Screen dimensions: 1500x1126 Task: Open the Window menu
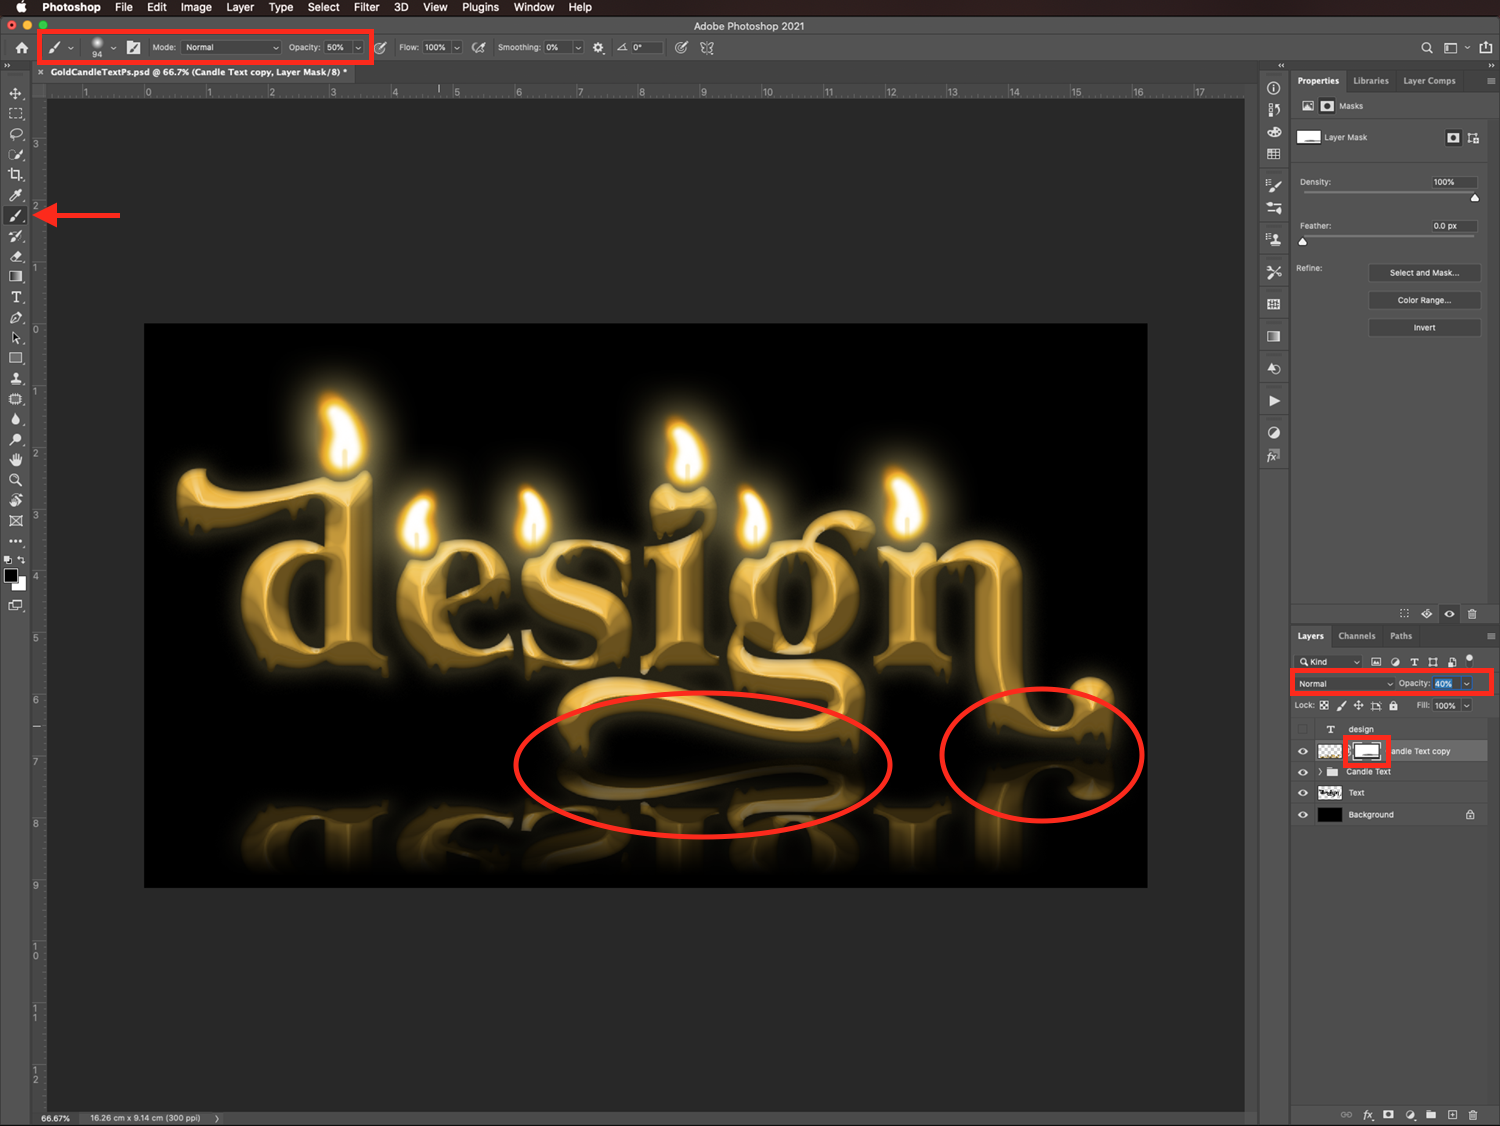534,7
